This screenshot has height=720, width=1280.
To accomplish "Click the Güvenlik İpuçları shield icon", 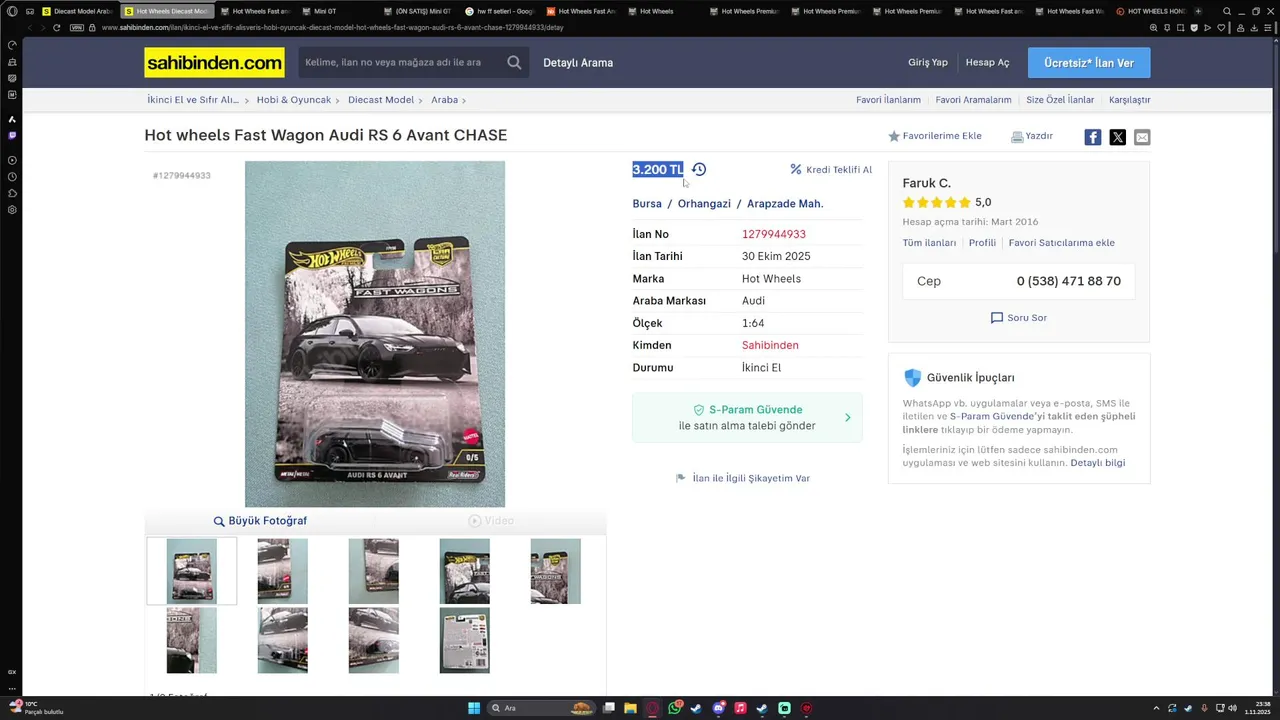I will pos(912,378).
